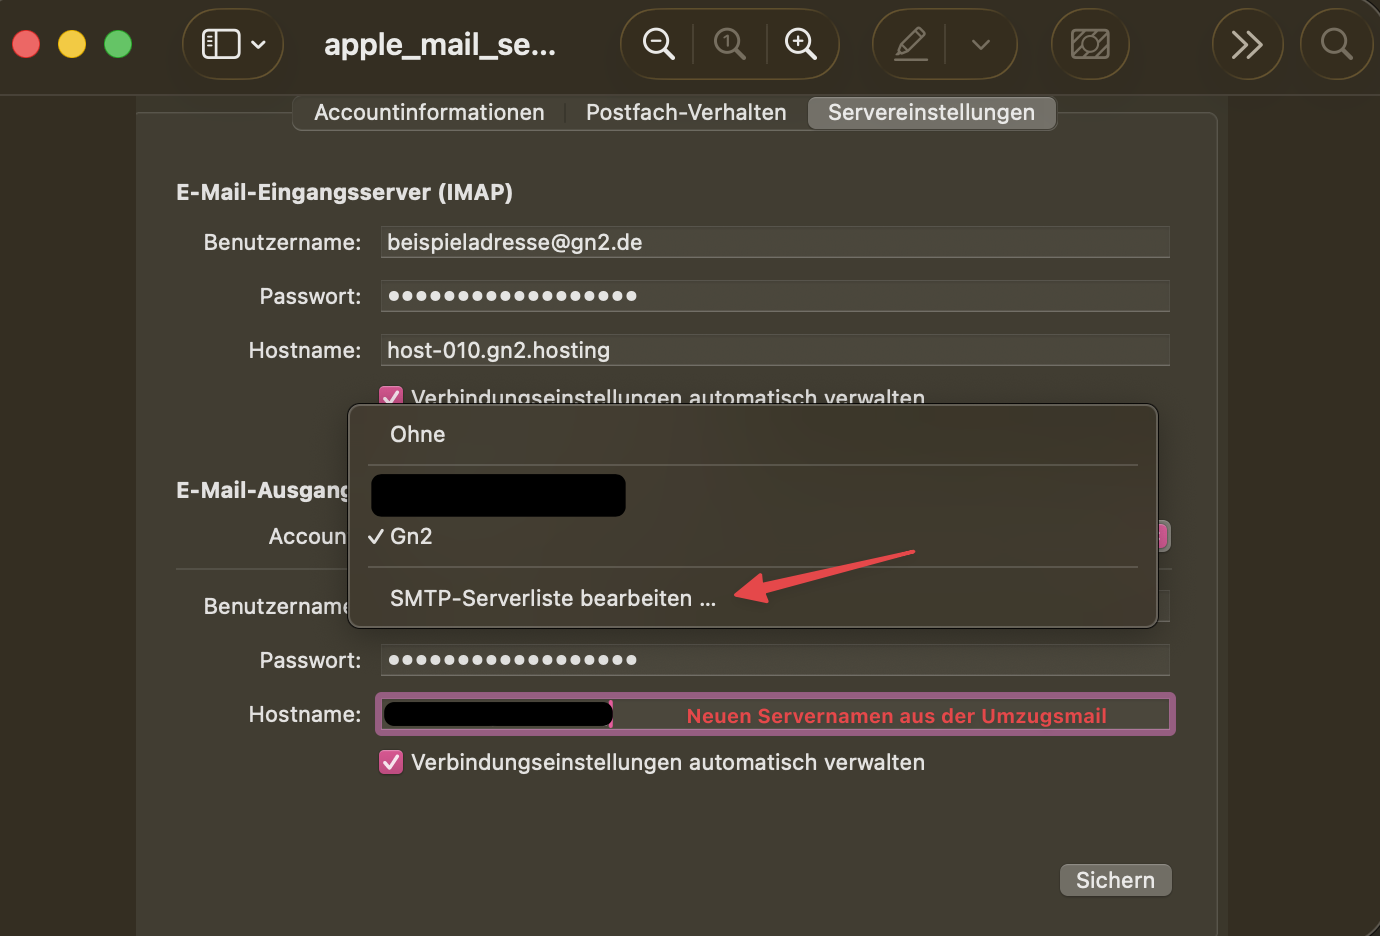Screen dimensions: 1380x936
Task: Click the IMAP Hostname input field
Action: click(774, 350)
